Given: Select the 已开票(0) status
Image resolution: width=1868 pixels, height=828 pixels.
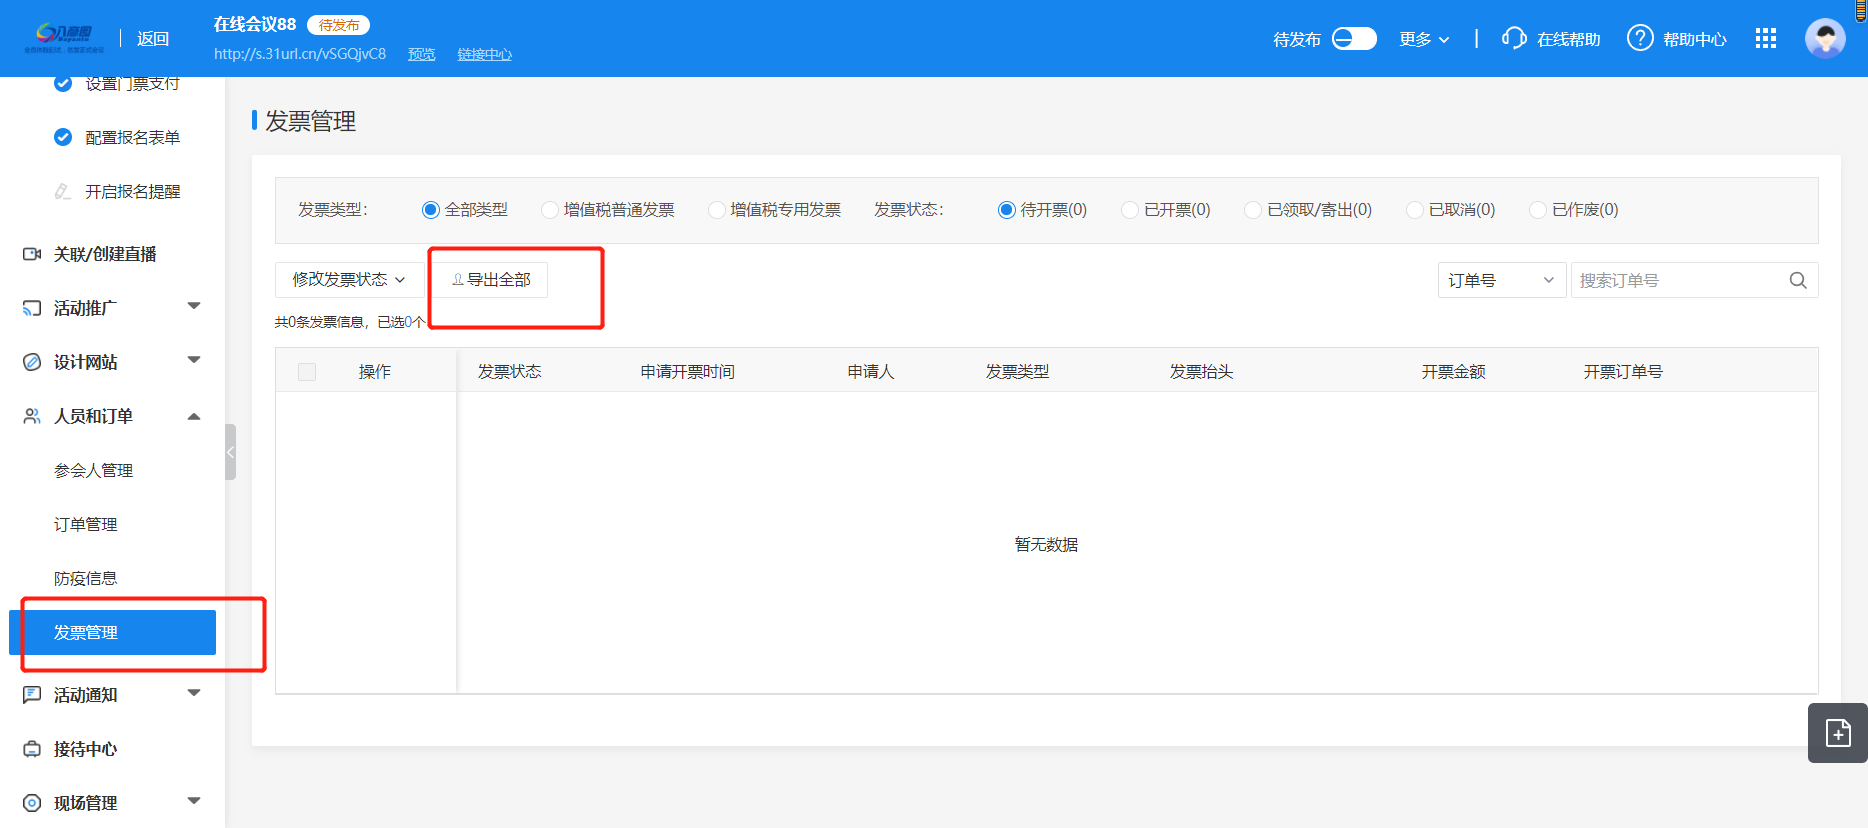Looking at the screenshot, I should pyautogui.click(x=1130, y=210).
